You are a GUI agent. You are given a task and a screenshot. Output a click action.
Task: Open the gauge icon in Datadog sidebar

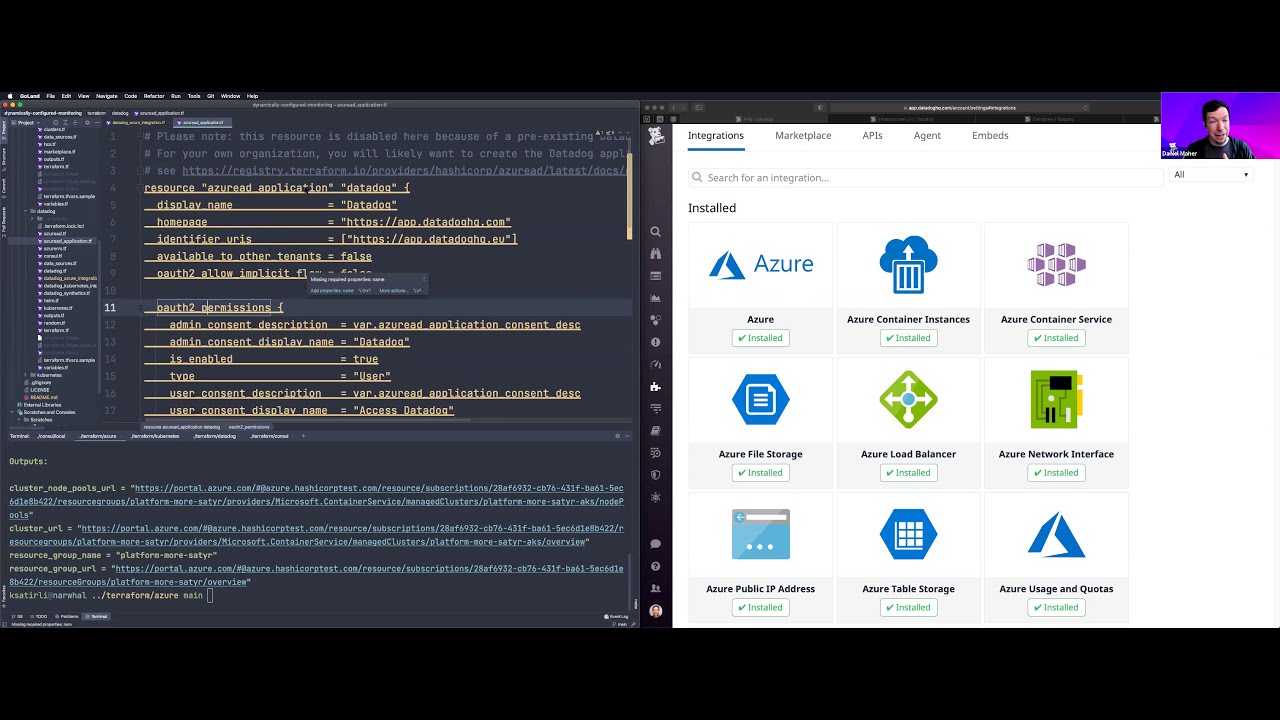(x=655, y=364)
